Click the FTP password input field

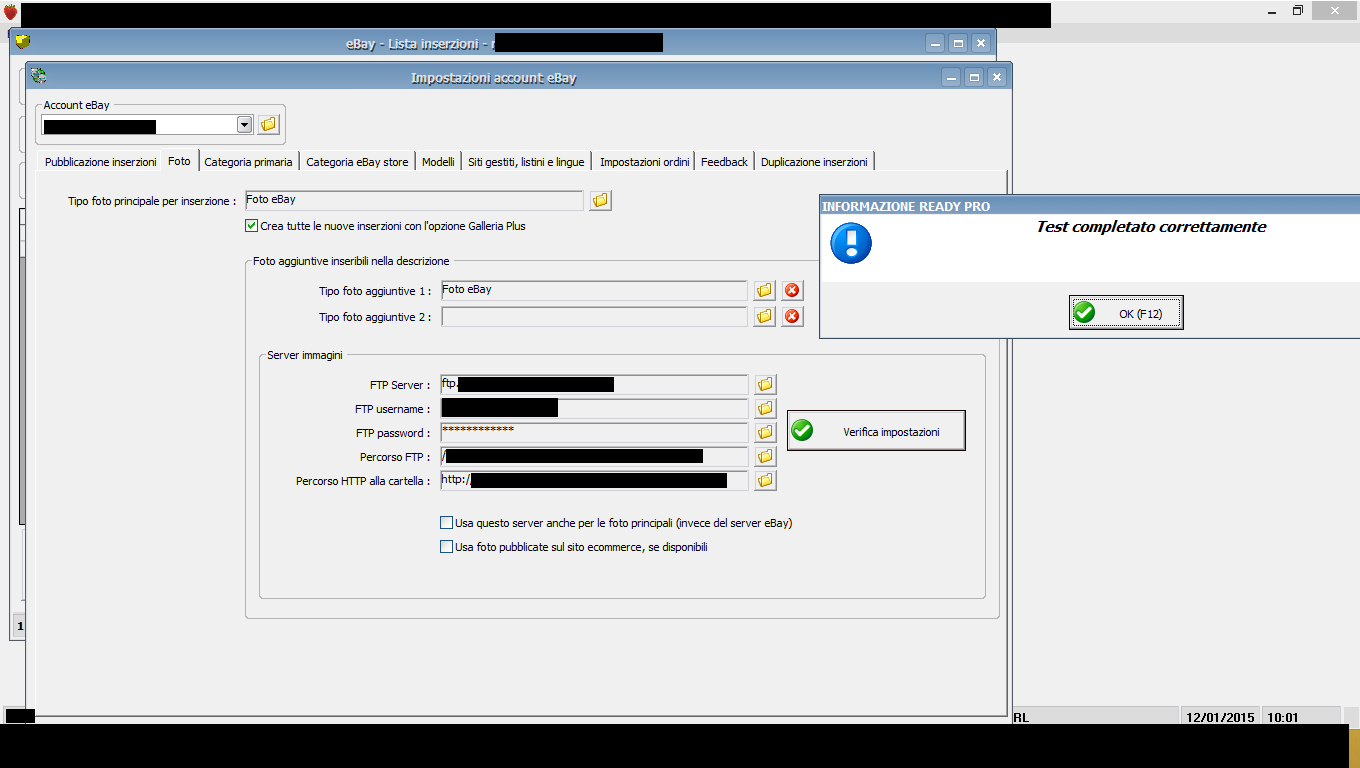(x=594, y=433)
